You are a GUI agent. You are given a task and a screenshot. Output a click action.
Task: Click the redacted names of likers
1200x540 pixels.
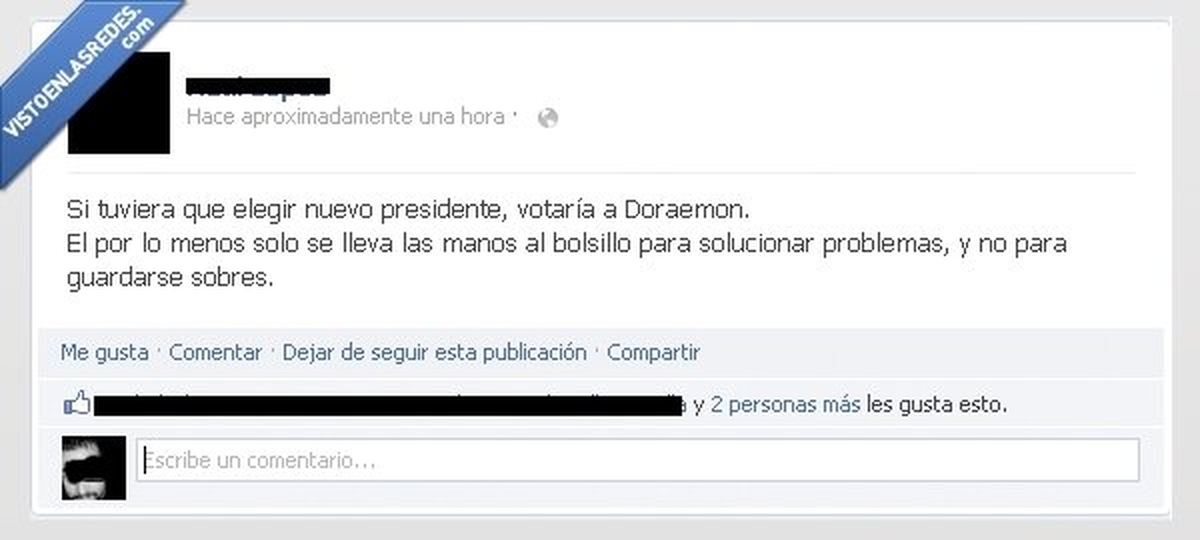389,405
